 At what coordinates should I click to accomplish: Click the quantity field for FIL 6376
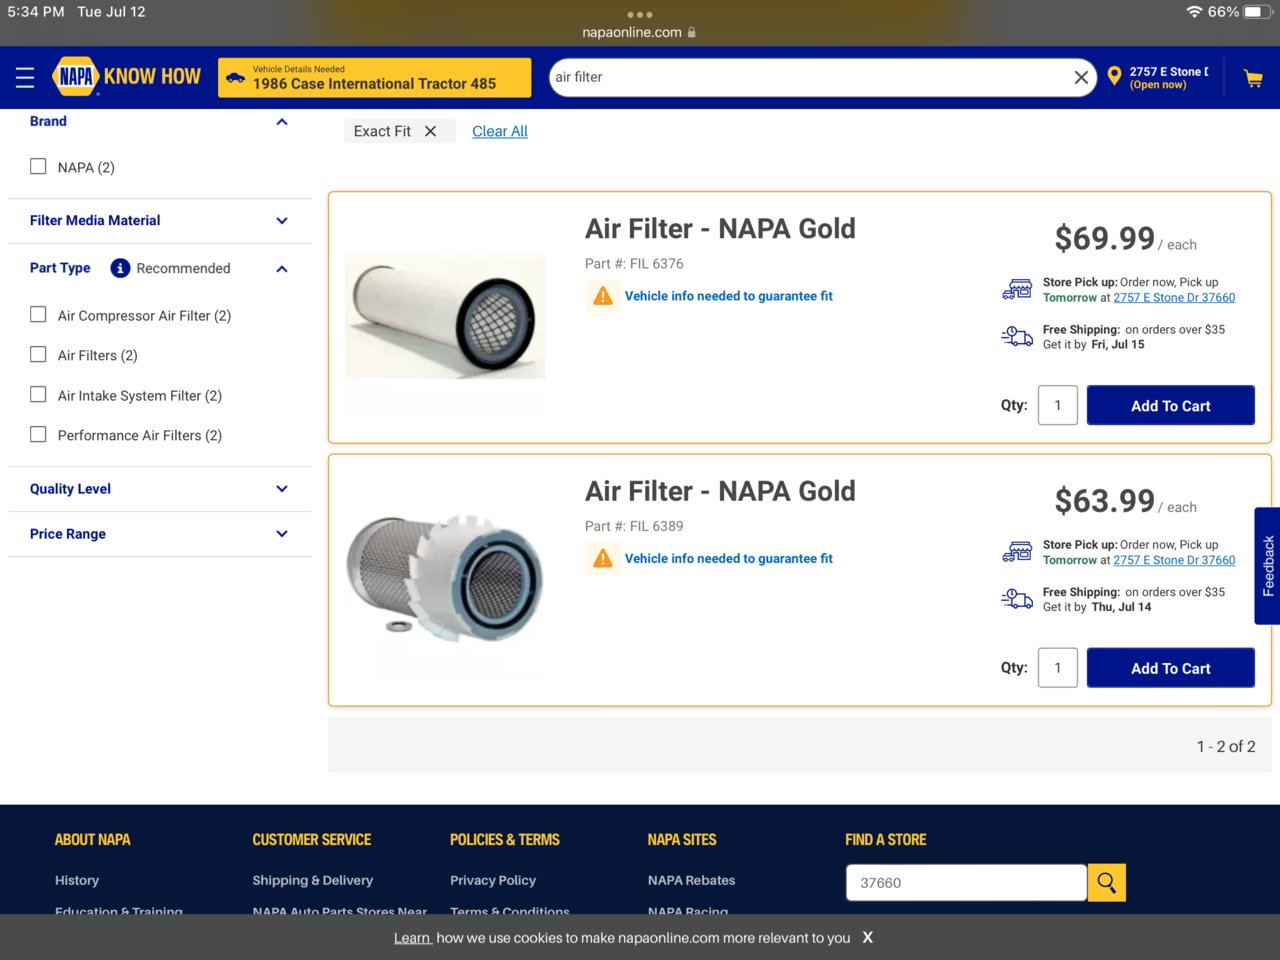[1057, 405]
